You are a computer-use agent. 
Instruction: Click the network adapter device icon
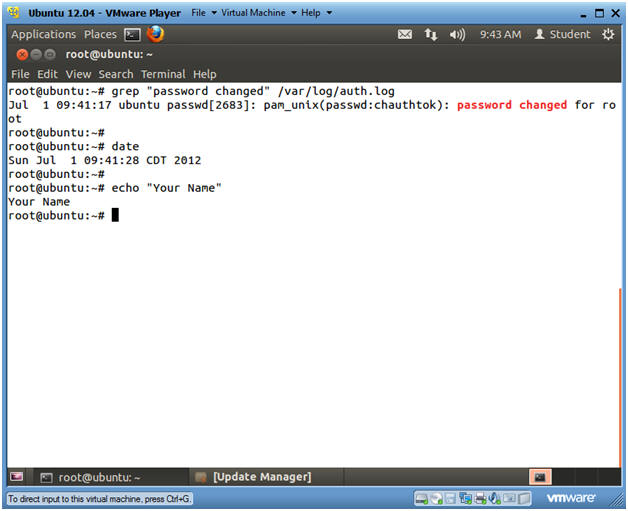465,499
